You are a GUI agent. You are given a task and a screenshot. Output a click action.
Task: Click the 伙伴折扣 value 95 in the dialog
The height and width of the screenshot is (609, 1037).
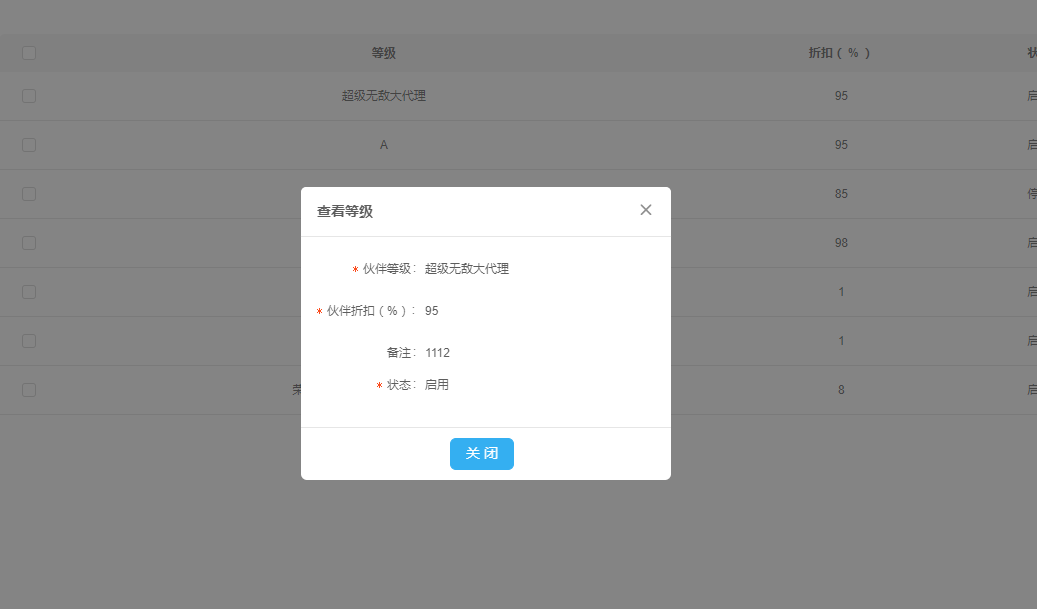432,311
